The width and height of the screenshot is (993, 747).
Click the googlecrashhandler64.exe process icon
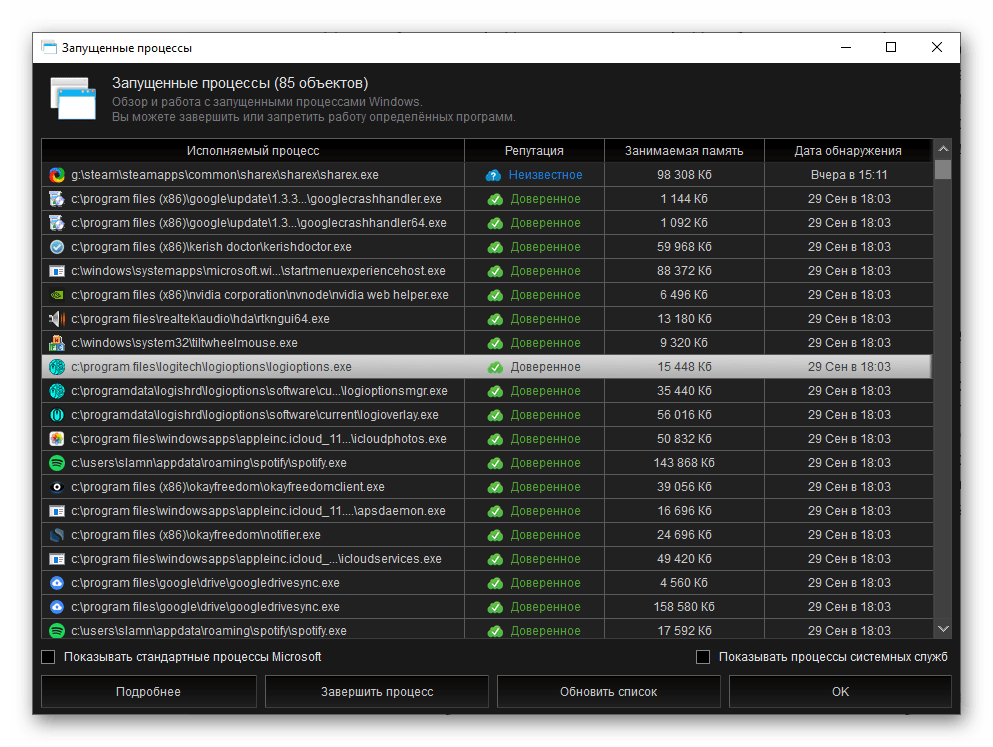(x=57, y=223)
